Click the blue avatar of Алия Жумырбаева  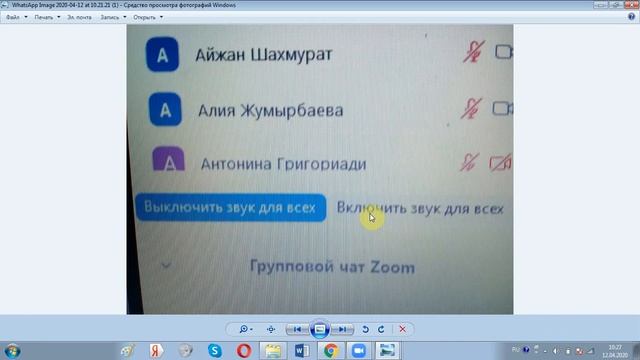[165, 109]
